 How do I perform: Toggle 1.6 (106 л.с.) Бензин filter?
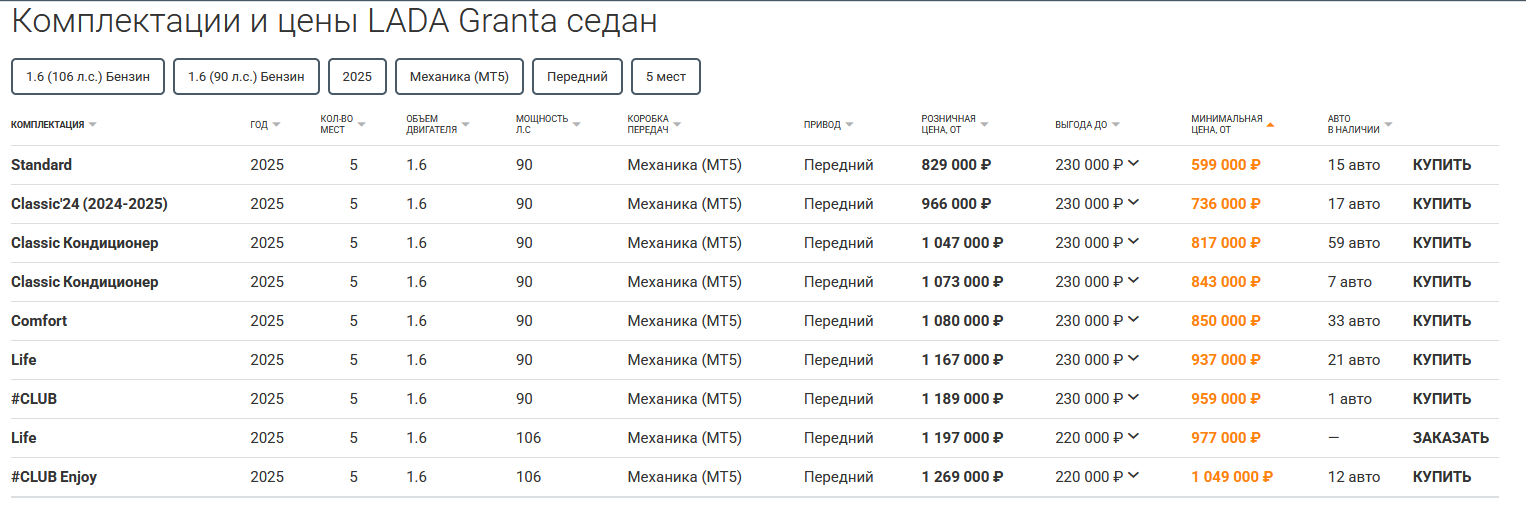point(88,77)
